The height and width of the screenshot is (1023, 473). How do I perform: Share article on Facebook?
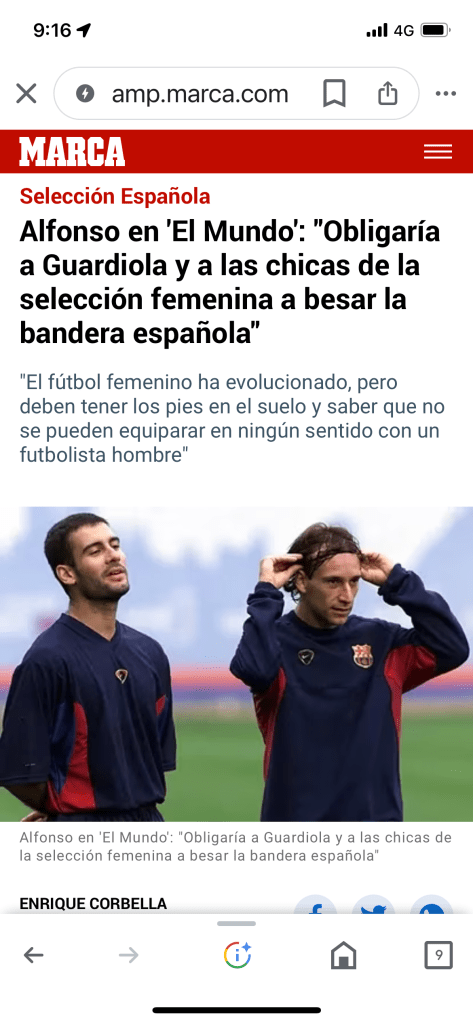[x=315, y=906]
